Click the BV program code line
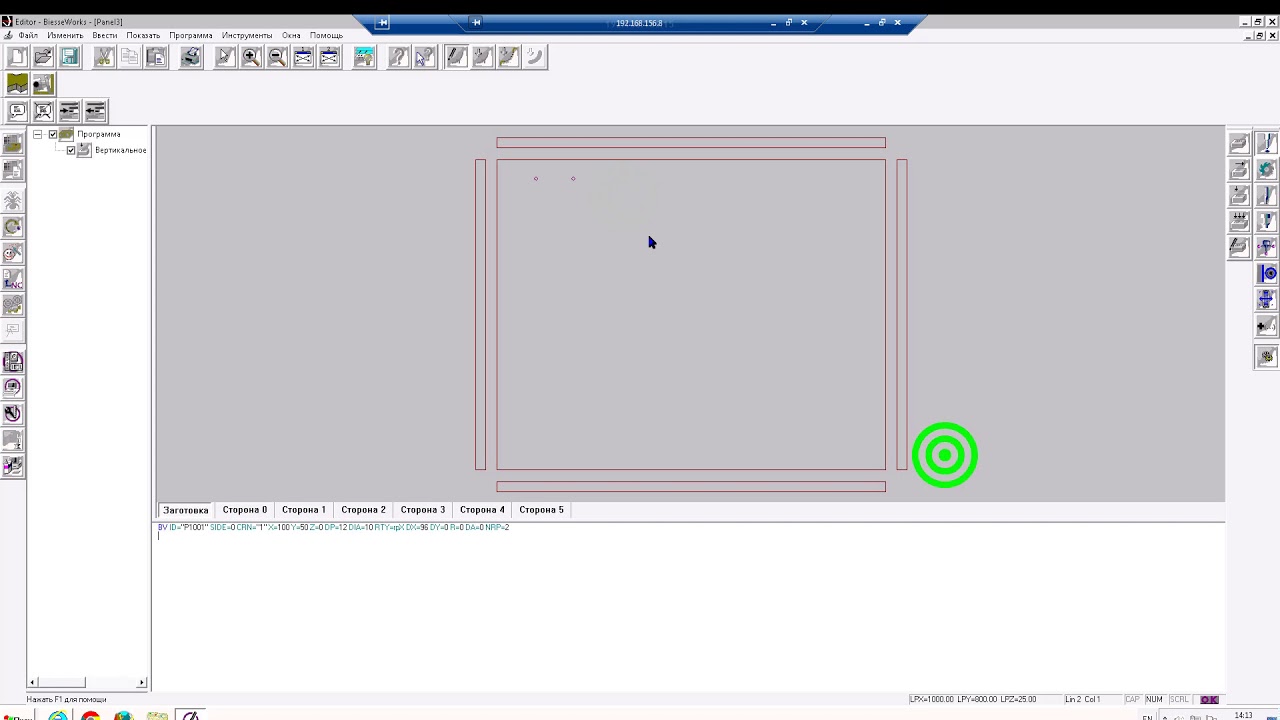Screen dimensions: 1280x720 coord(333,527)
